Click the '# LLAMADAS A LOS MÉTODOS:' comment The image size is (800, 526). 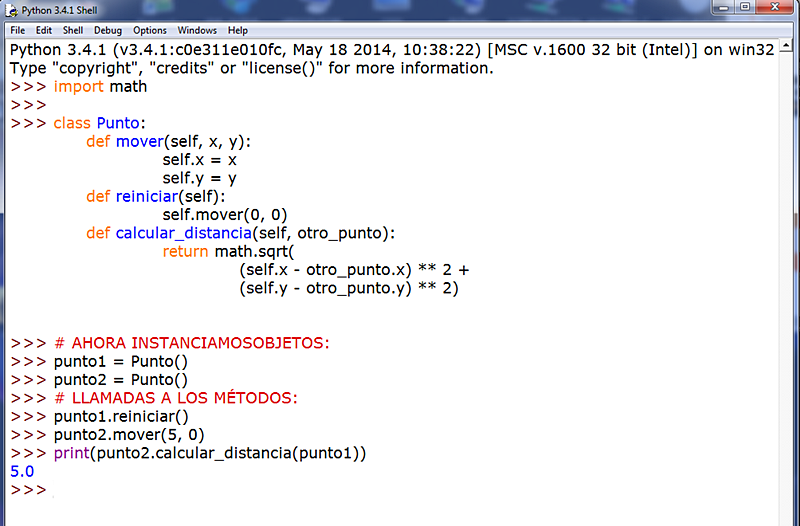coord(176,398)
